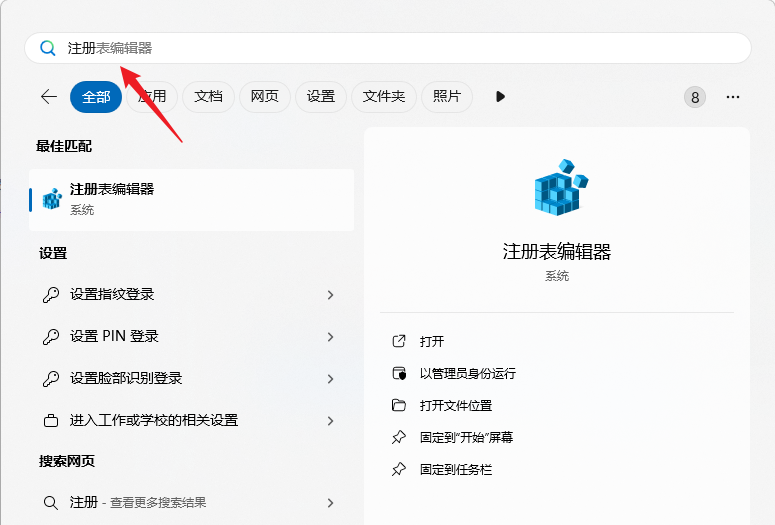This screenshot has width=775, height=525.
Task: Click the small Registry Editor cube icon in results
Action: [x=52, y=199]
